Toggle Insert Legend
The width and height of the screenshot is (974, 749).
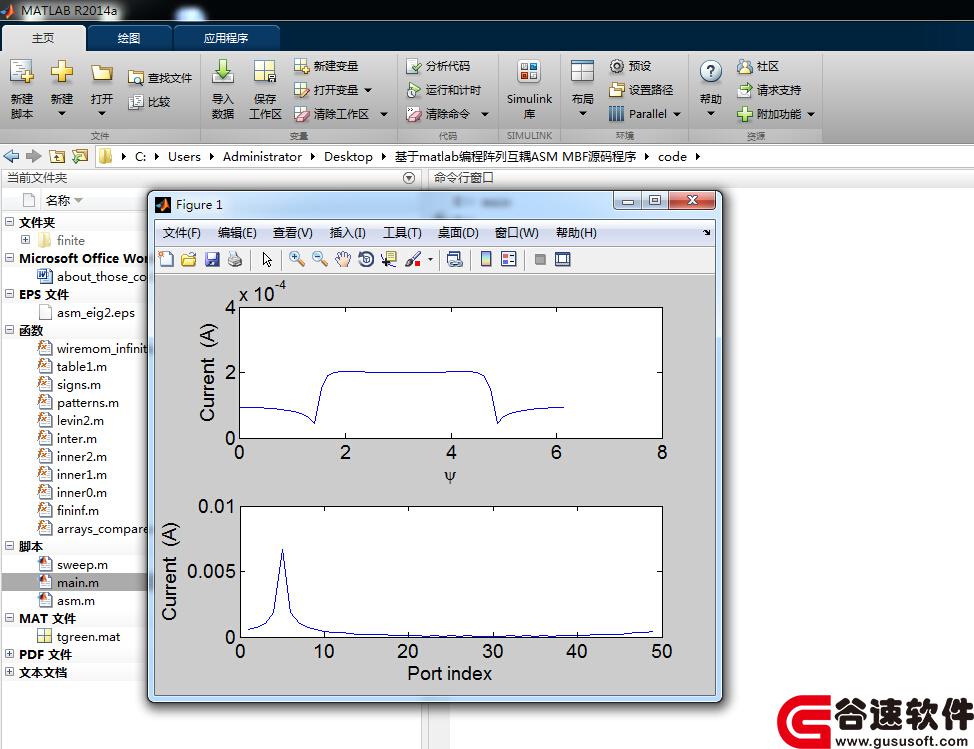(x=509, y=259)
